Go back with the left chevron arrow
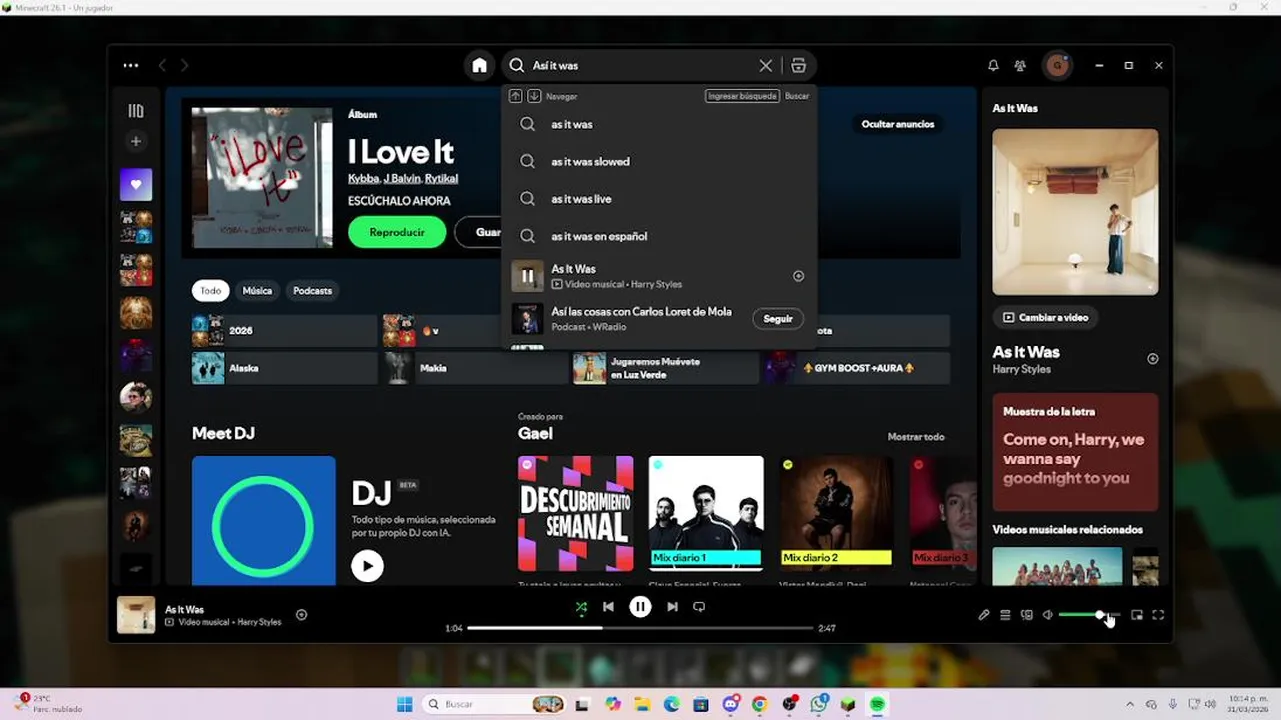 click(162, 65)
